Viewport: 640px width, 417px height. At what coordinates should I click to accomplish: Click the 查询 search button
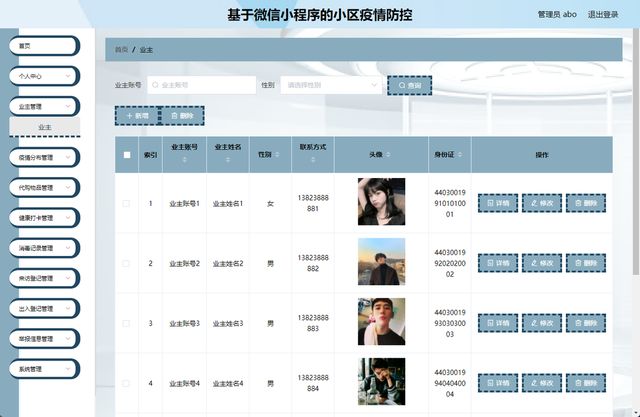(x=409, y=85)
